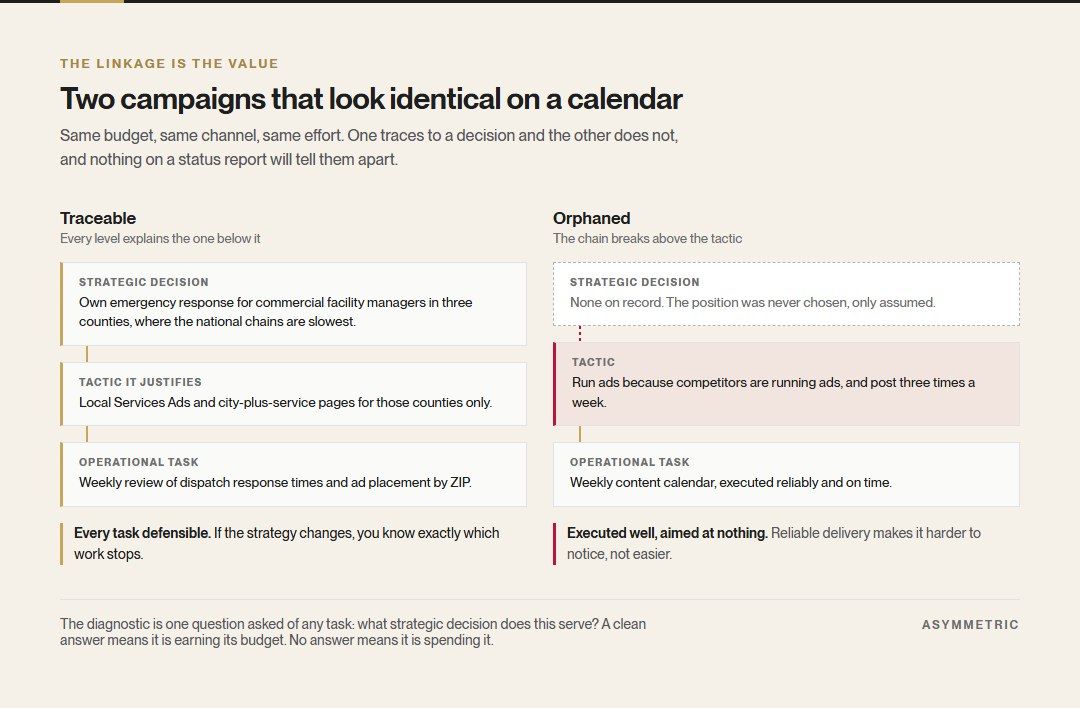Click the Traceable column heading
Image resolution: width=1080 pixels, height=708 pixels.
pyautogui.click(x=98, y=218)
